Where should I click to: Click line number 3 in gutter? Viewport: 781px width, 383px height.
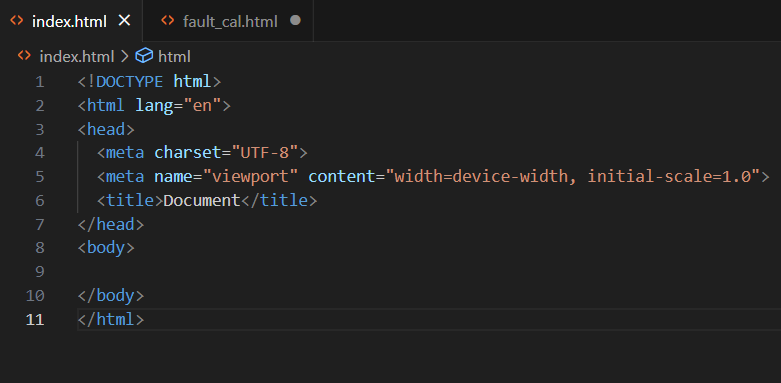pos(39,129)
